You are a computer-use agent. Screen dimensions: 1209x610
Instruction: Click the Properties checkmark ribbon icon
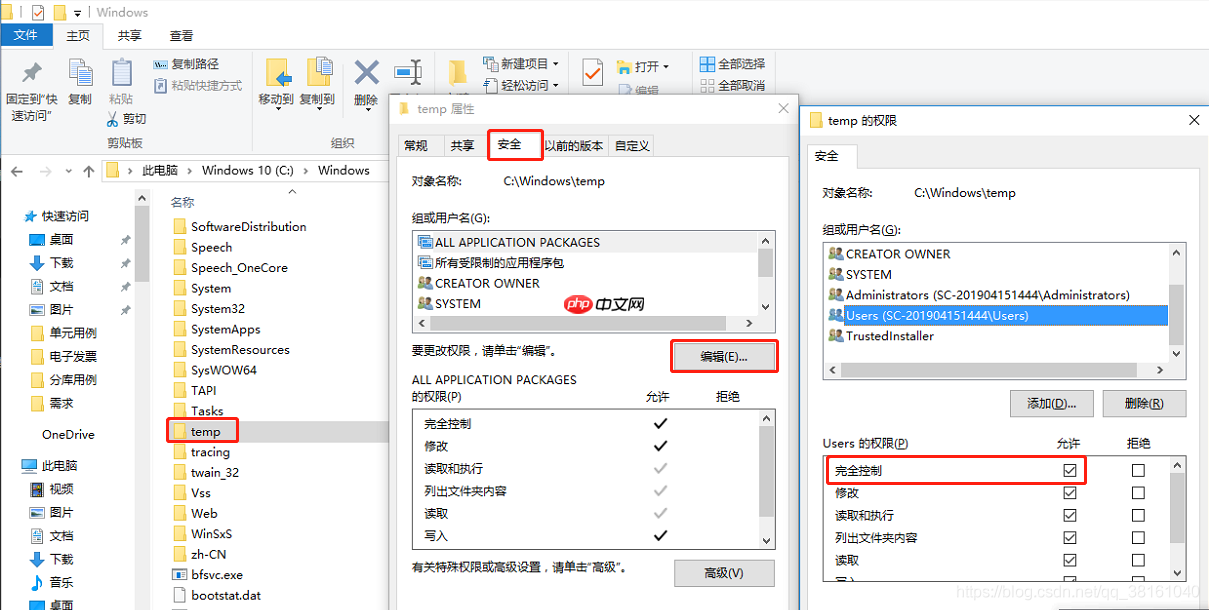point(593,72)
